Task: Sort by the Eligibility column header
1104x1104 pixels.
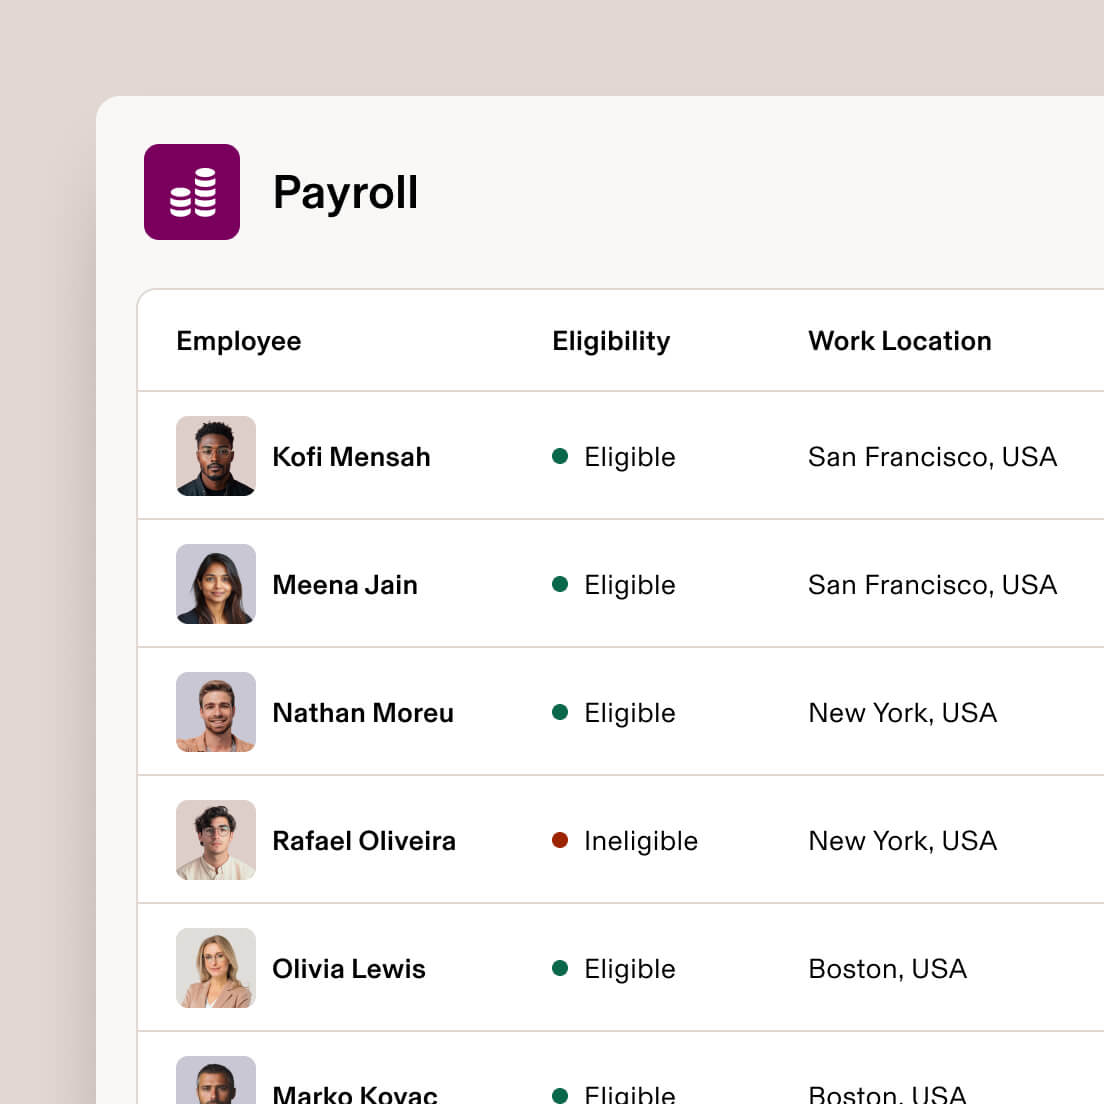Action: (610, 341)
